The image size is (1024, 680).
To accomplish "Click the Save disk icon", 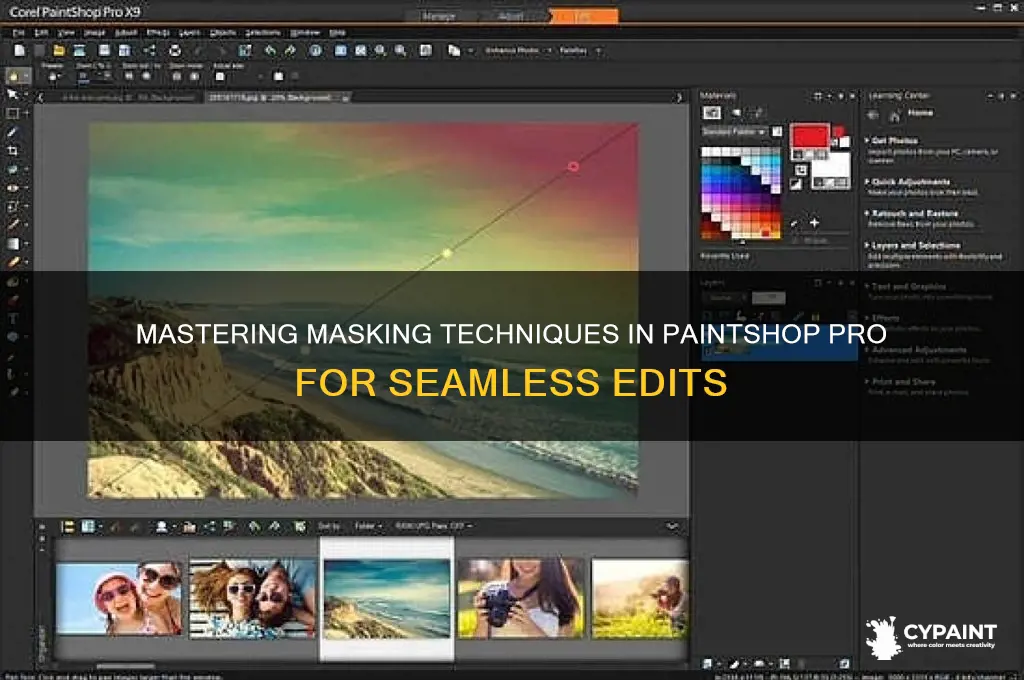I will (104, 50).
